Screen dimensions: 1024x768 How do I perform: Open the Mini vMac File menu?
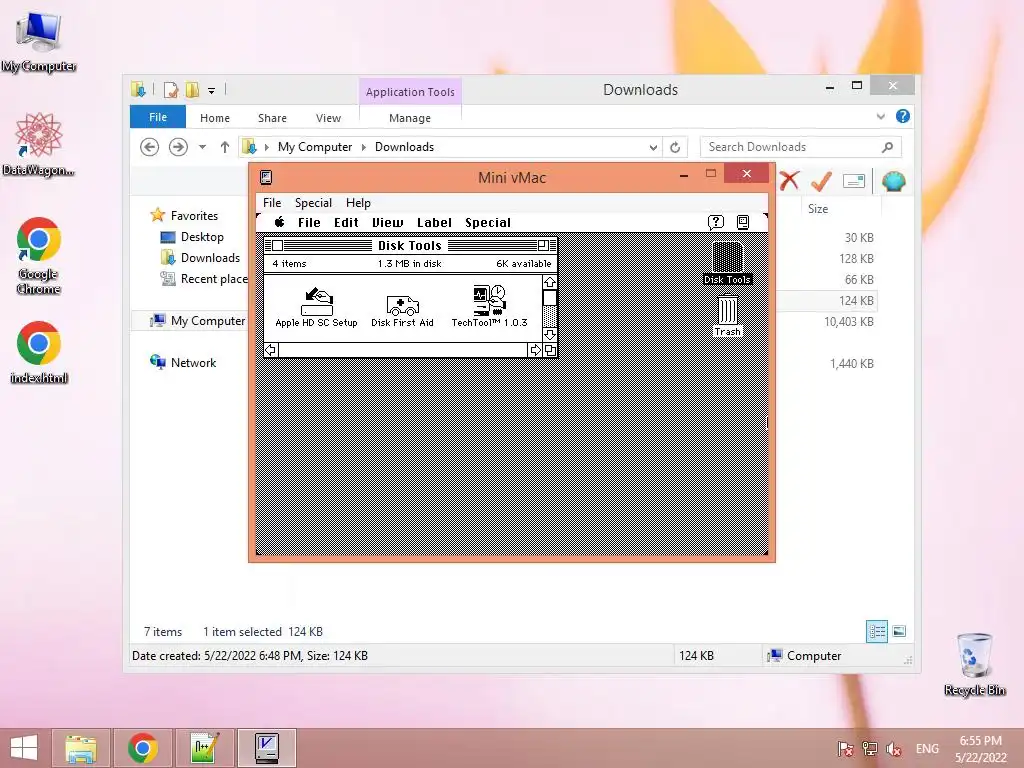click(272, 202)
